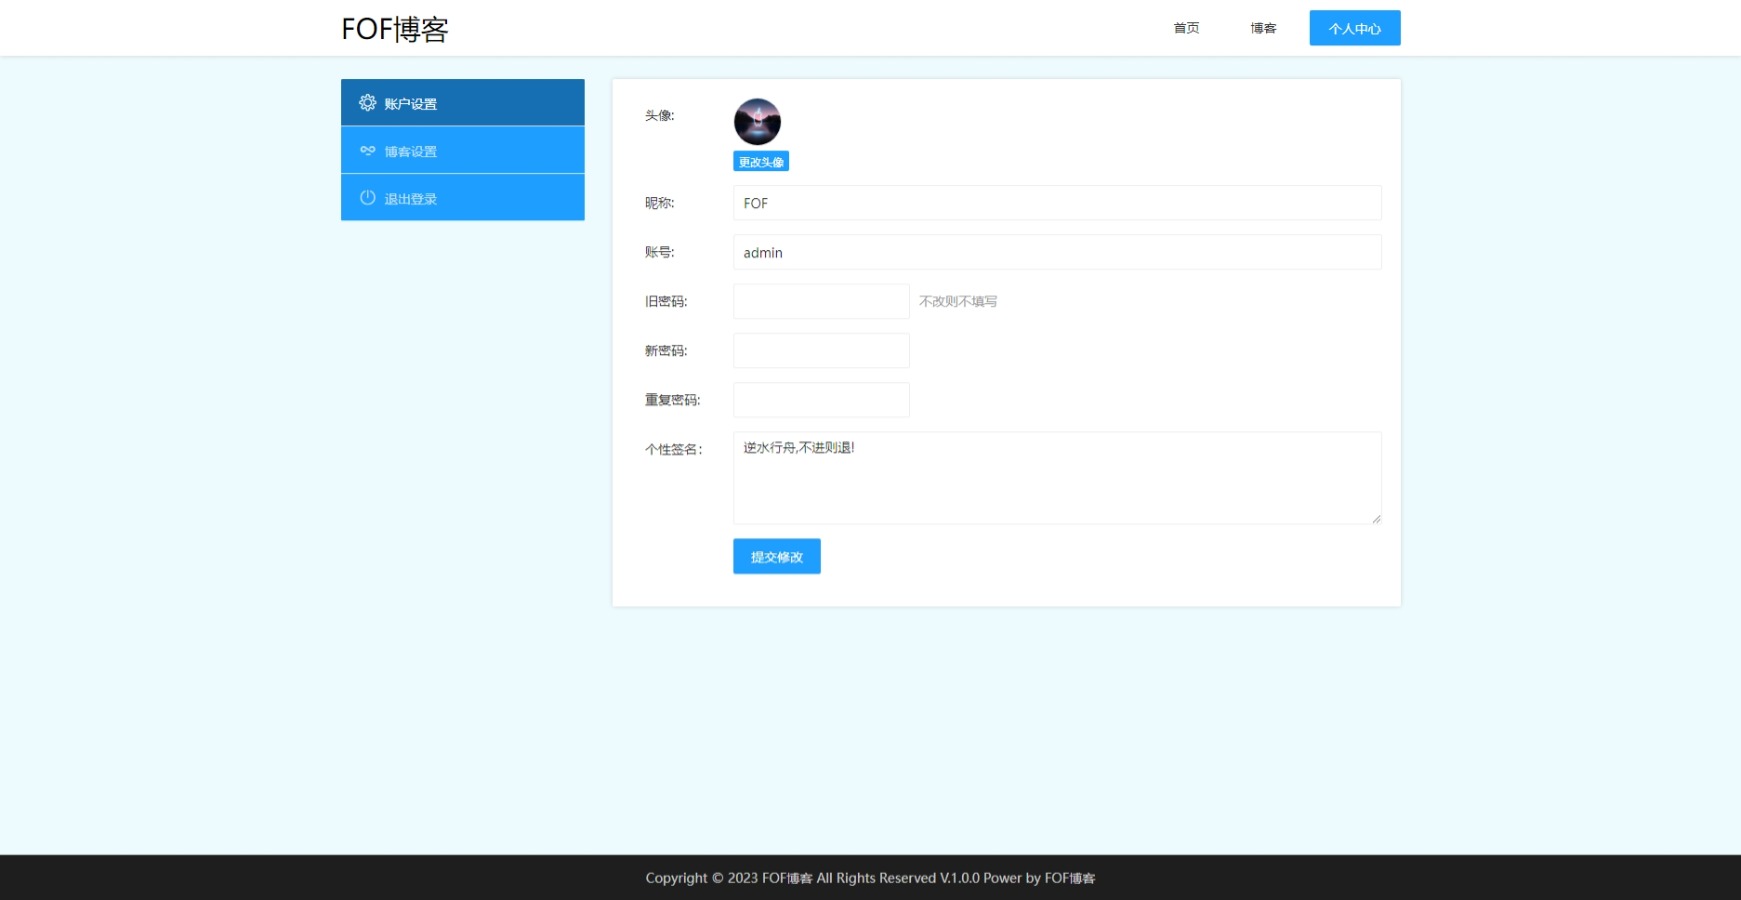Viewport: 1741px width, 900px height.
Task: Click the 个人中心 button
Action: click(1354, 28)
